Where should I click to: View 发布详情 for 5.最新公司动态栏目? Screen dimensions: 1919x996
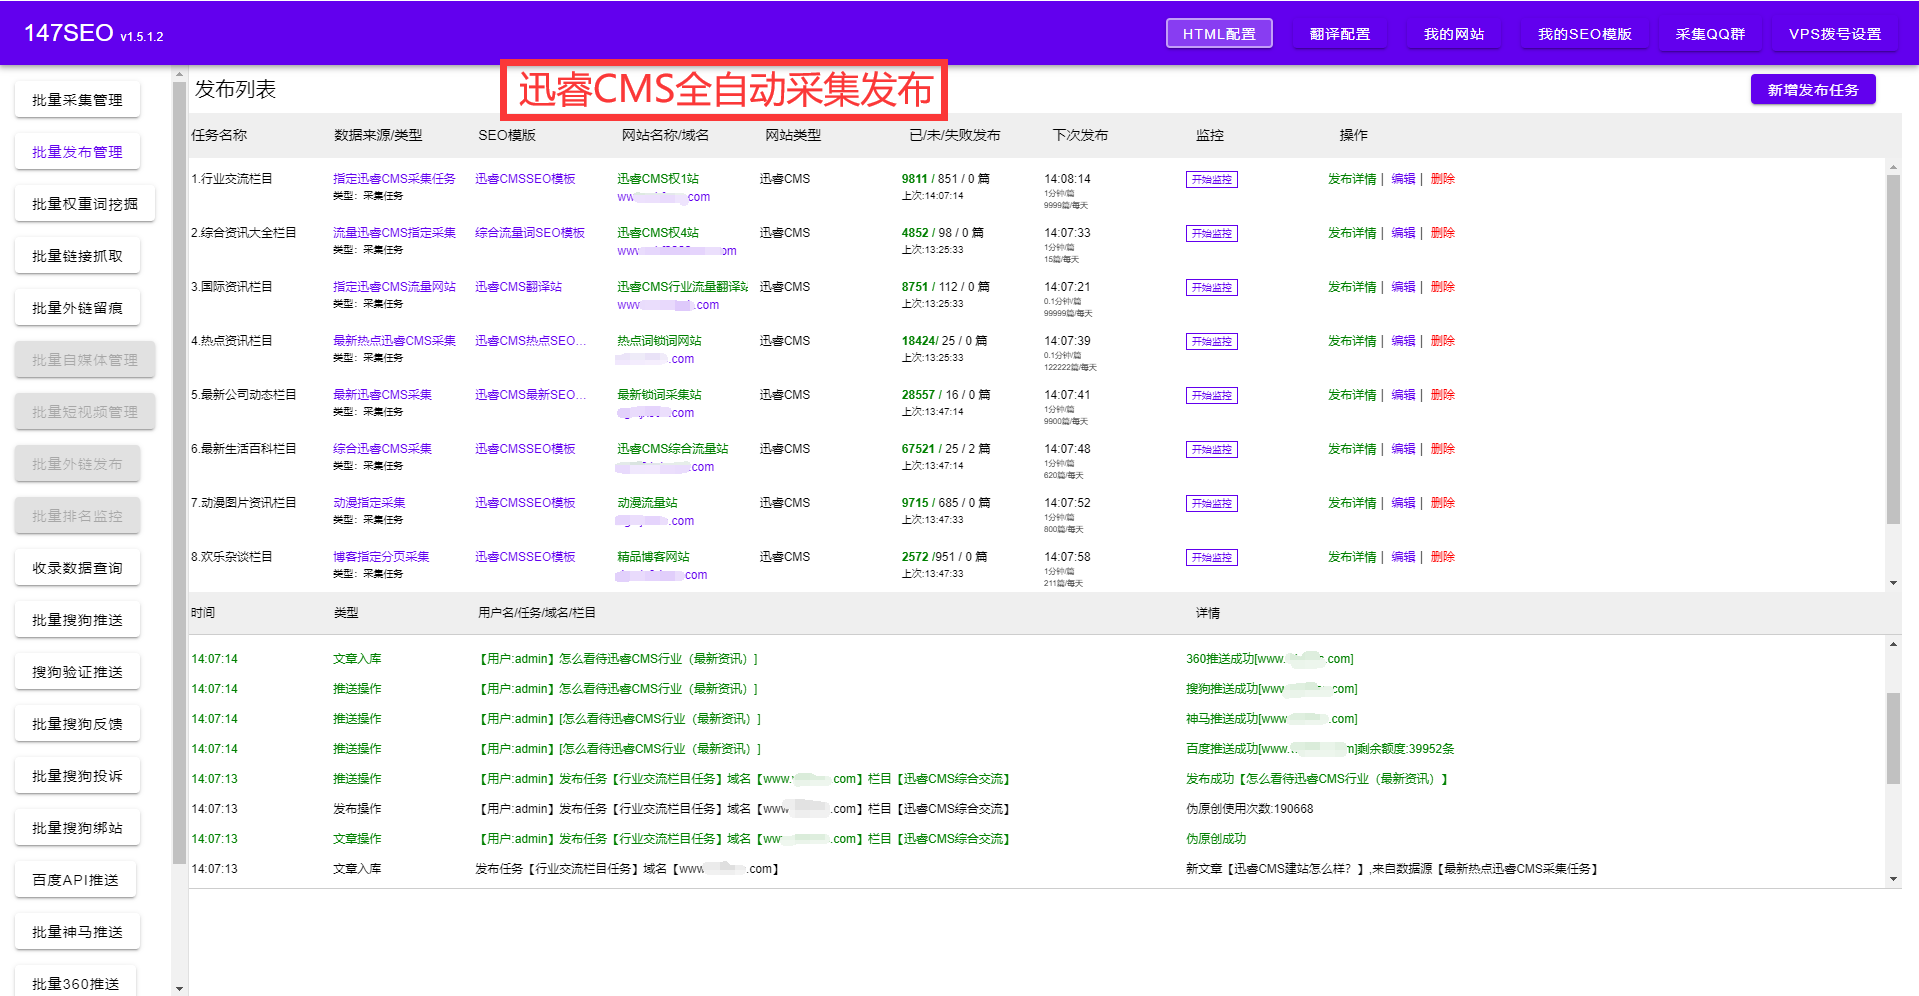coord(1352,395)
